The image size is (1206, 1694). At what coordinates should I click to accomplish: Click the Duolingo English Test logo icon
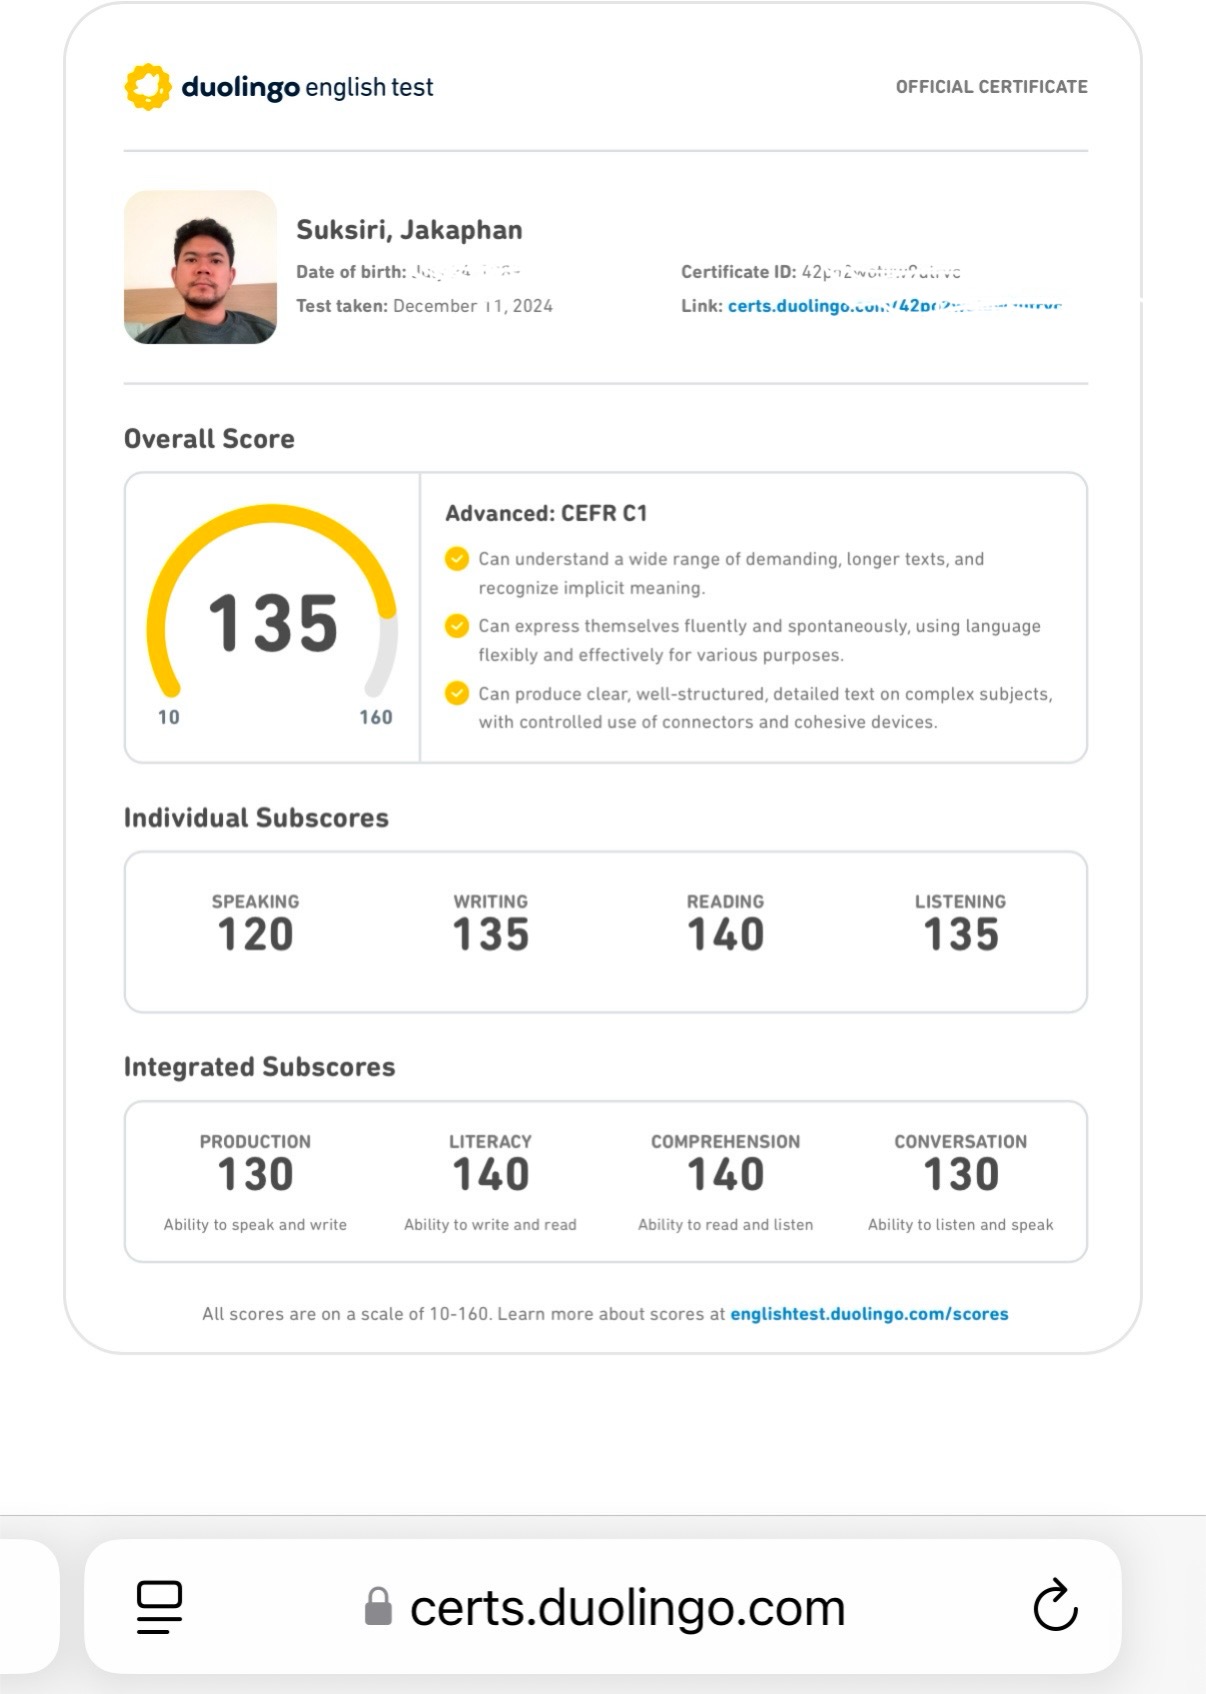tap(148, 87)
